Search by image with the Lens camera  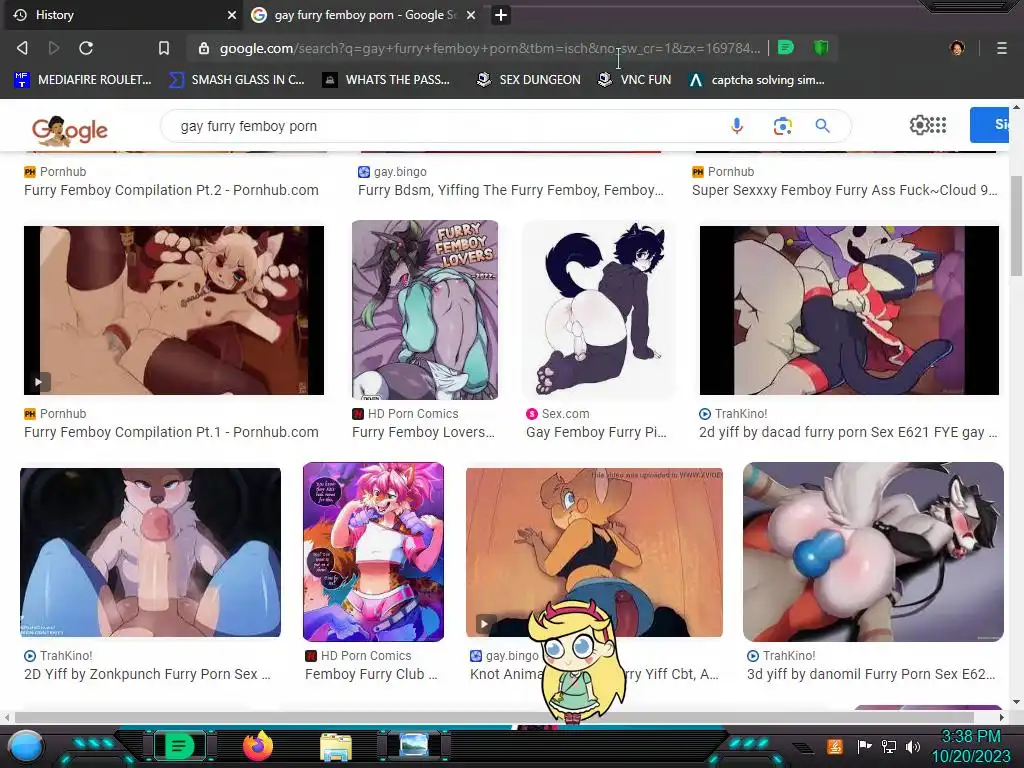tap(782, 126)
